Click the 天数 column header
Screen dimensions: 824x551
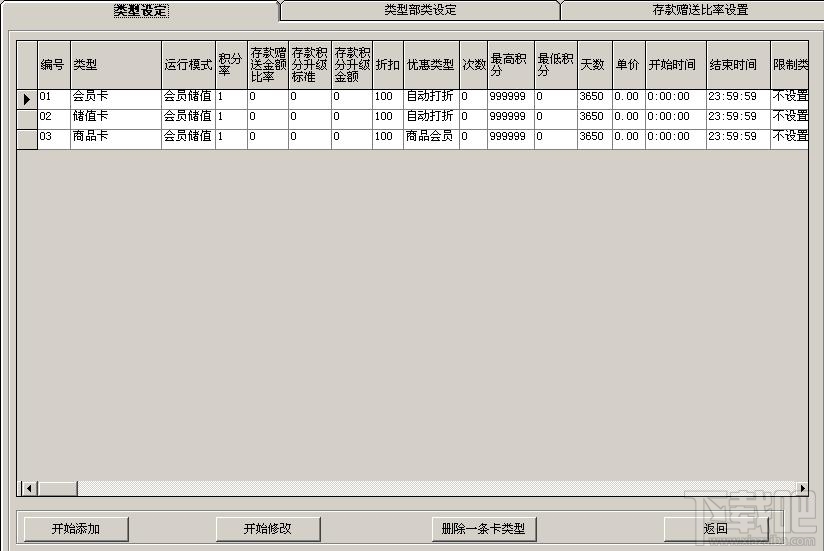click(594, 65)
